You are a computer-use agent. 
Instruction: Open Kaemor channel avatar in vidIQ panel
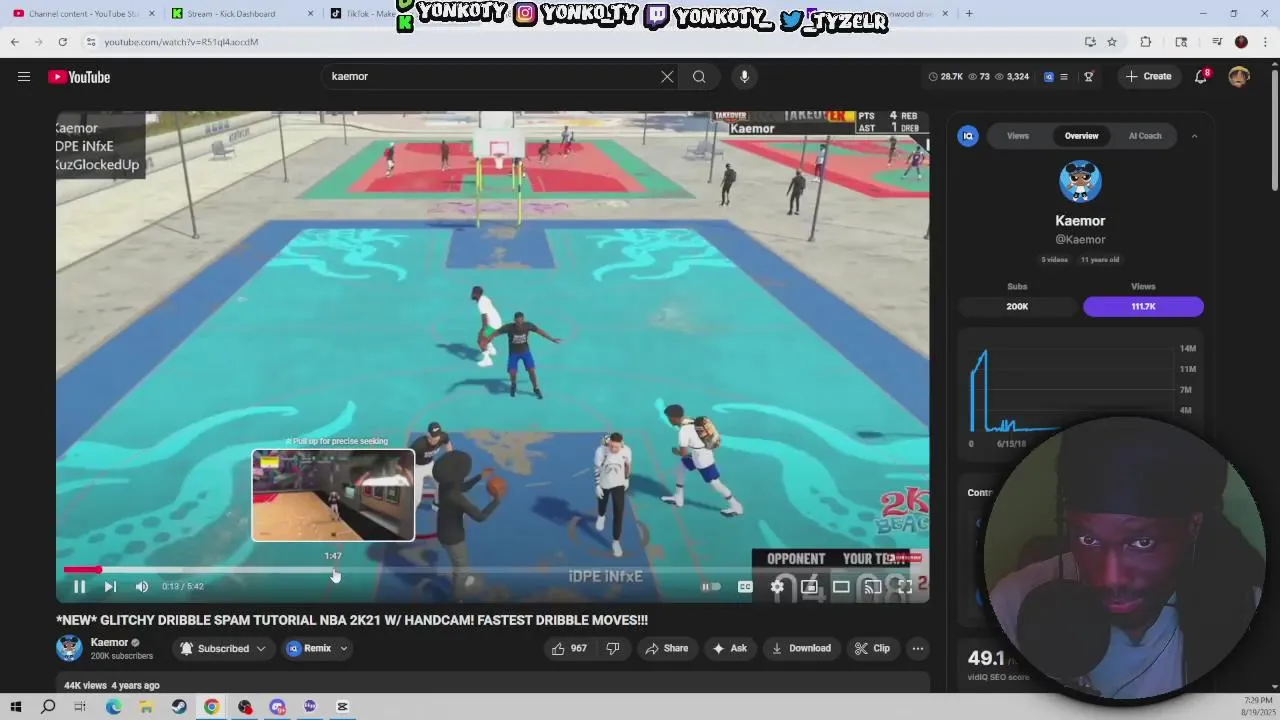pyautogui.click(x=1080, y=181)
